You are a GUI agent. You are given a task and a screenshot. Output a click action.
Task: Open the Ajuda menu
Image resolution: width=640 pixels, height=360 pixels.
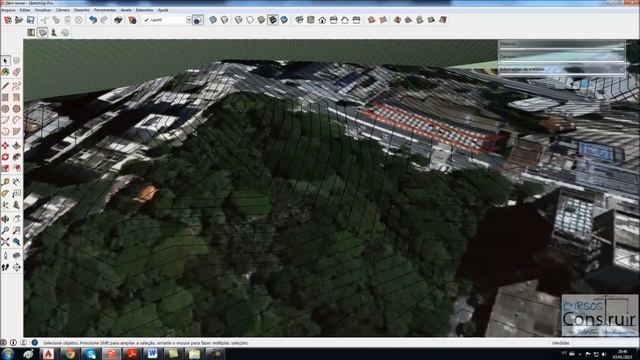163,10
